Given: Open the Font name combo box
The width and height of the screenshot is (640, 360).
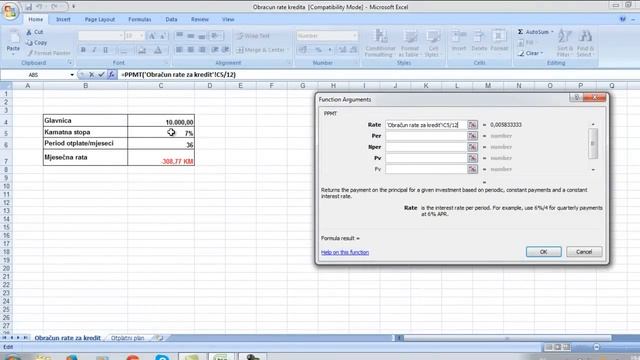Looking at the screenshot, I should click(x=101, y=36).
